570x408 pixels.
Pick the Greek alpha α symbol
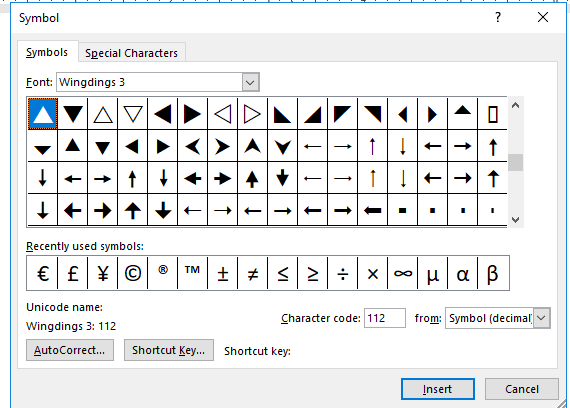click(x=462, y=273)
